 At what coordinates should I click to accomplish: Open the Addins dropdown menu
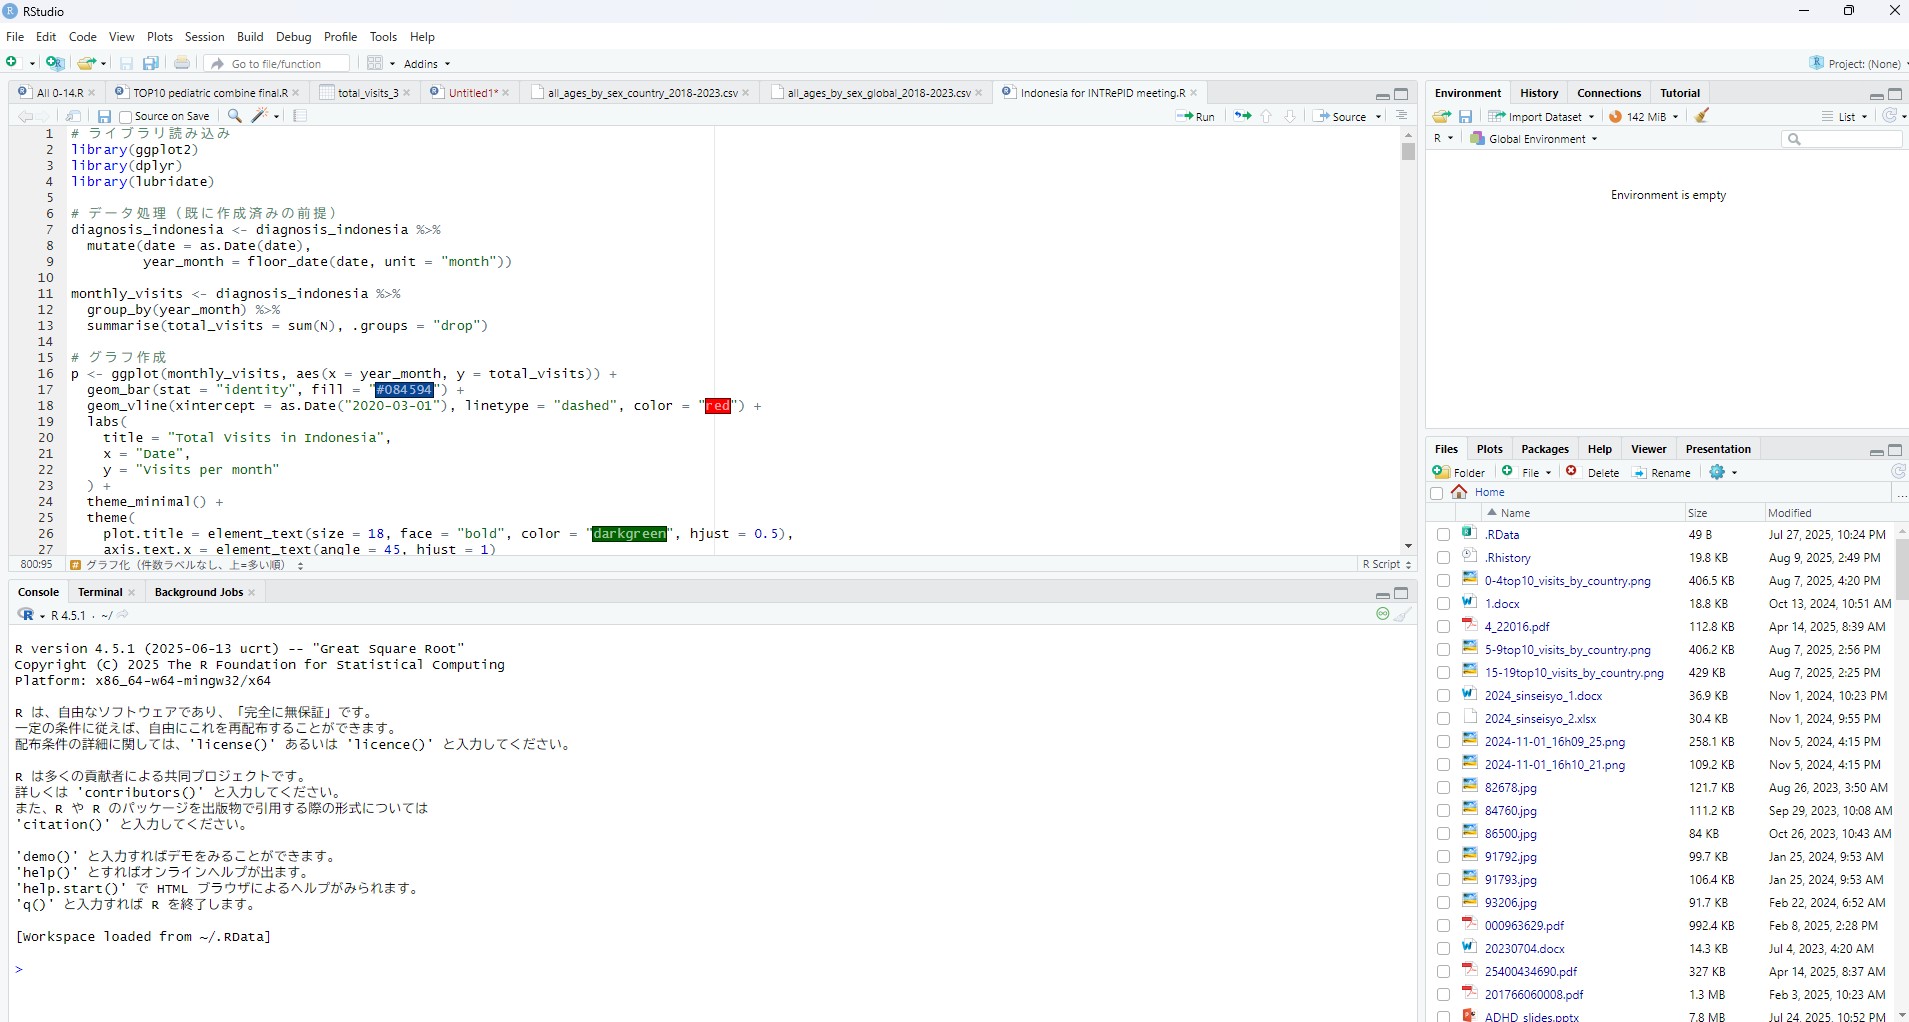tap(427, 63)
